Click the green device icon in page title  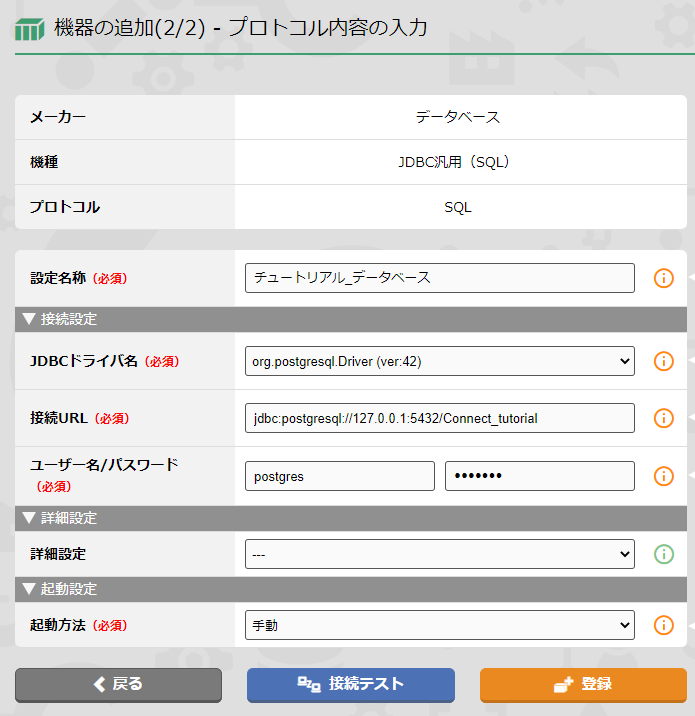29,29
